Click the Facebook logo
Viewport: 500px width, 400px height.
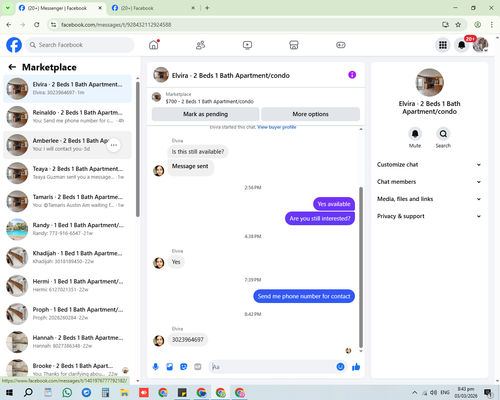point(14,45)
